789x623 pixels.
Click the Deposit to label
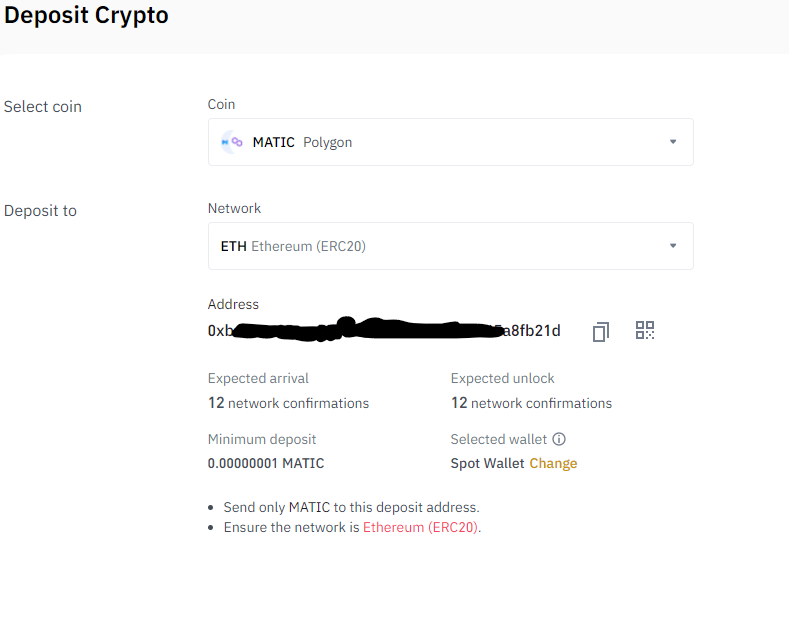click(x=41, y=211)
